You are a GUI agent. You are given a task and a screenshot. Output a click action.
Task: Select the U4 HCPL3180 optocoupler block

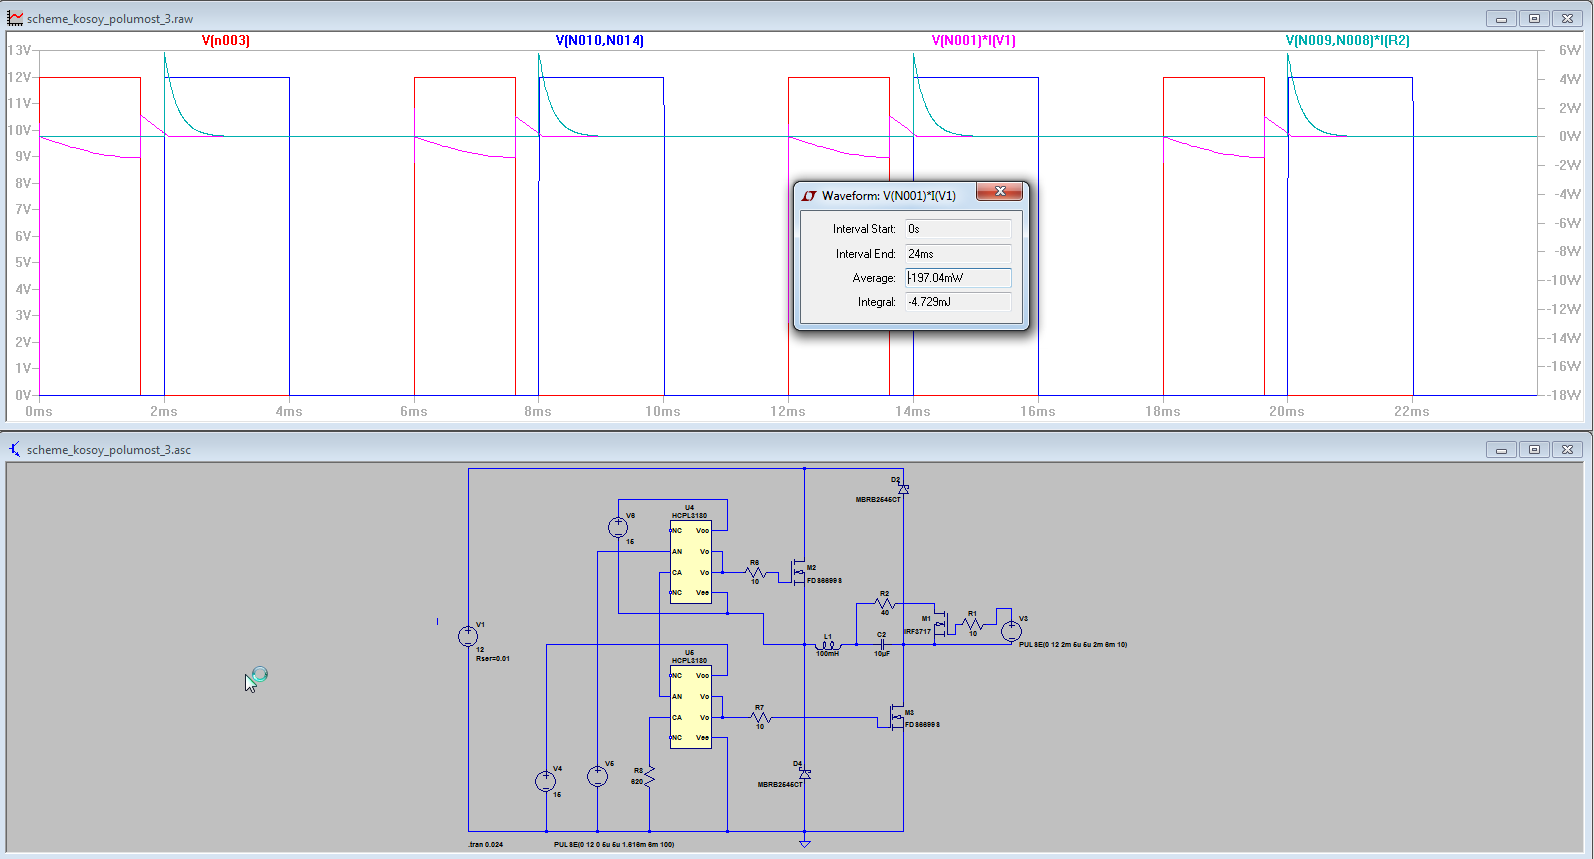[x=690, y=562]
